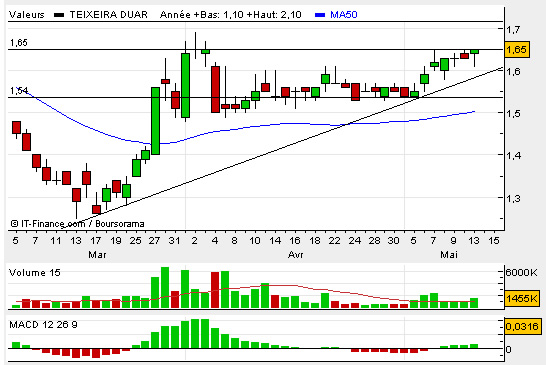Click the black TEIXEIRA DUAR legend marker
The height and width of the screenshot is (365, 546).
click(x=59, y=15)
